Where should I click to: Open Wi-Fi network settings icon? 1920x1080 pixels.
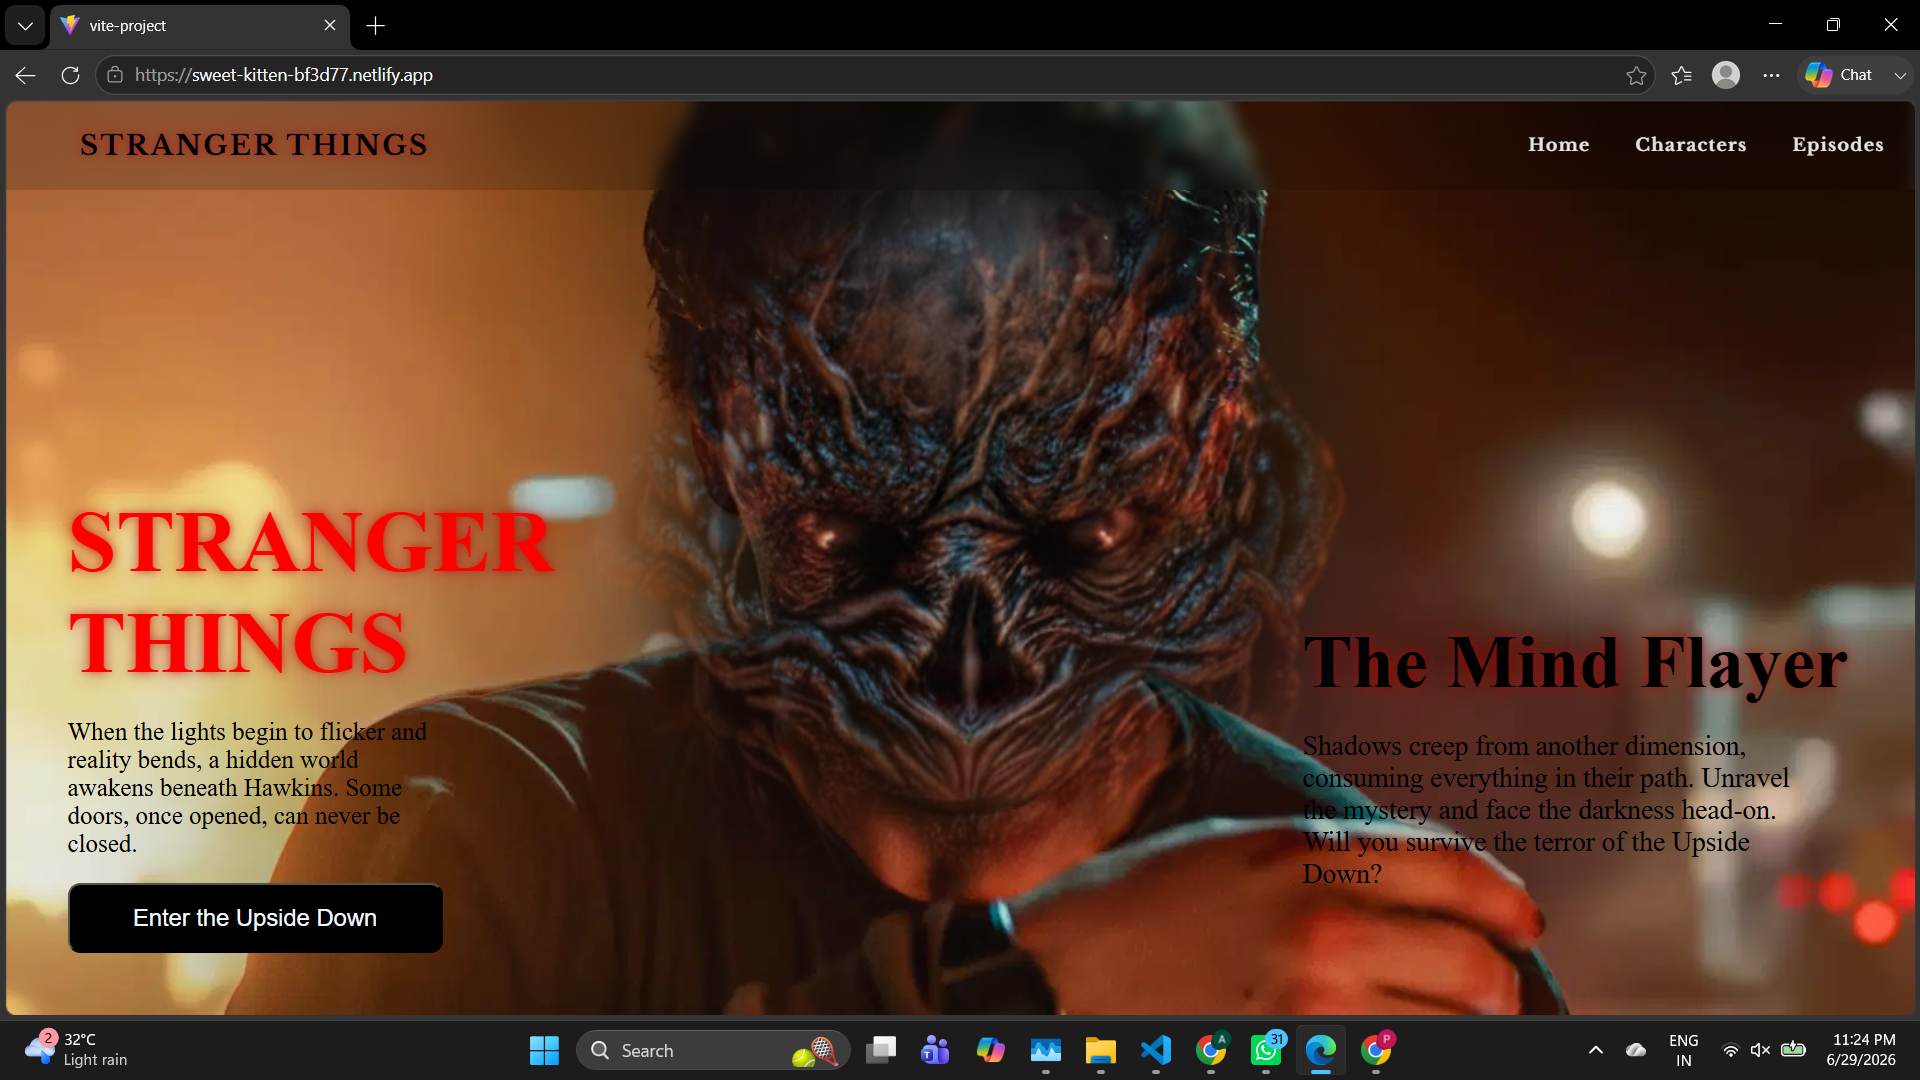coord(1731,1050)
